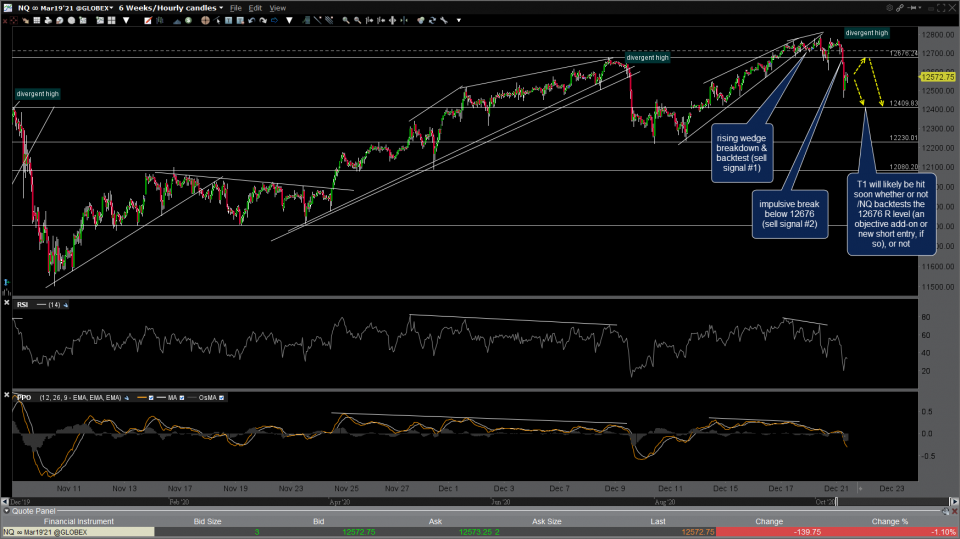This screenshot has height=539, width=960.
Task: Click the chart application icon at top-left
Action: point(7,7)
